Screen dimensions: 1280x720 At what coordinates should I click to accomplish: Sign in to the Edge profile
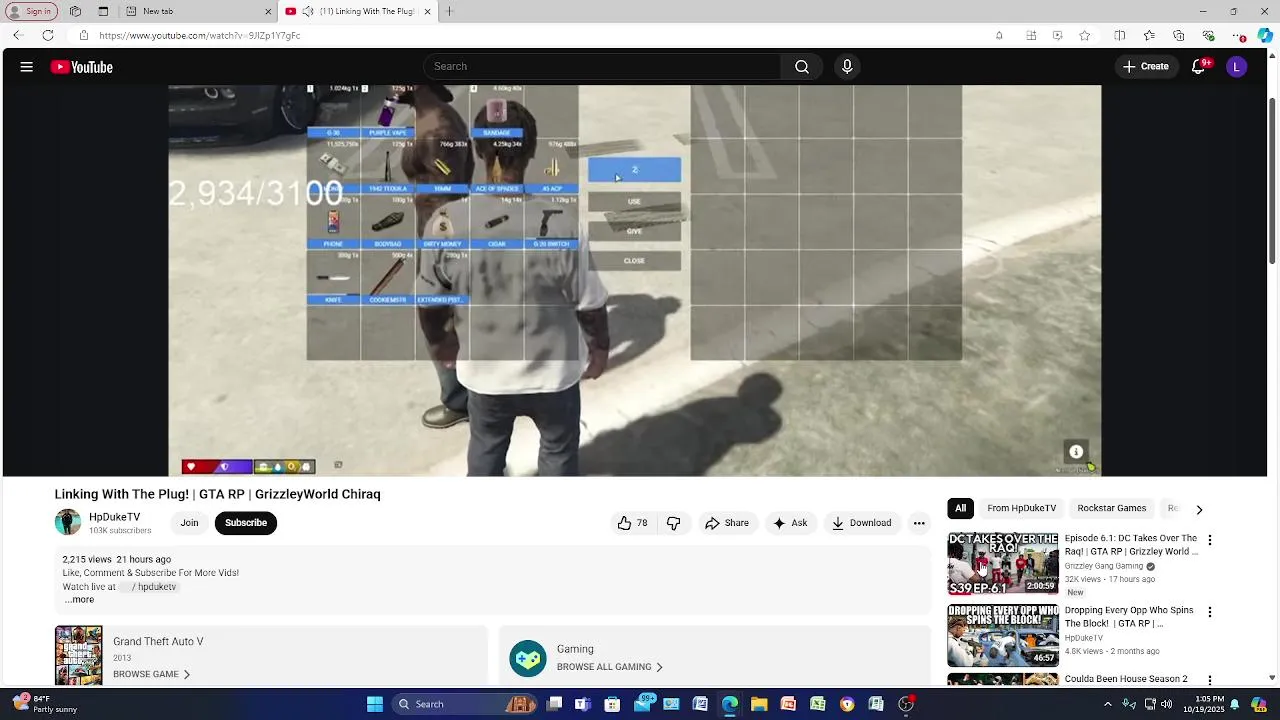pos(31,11)
